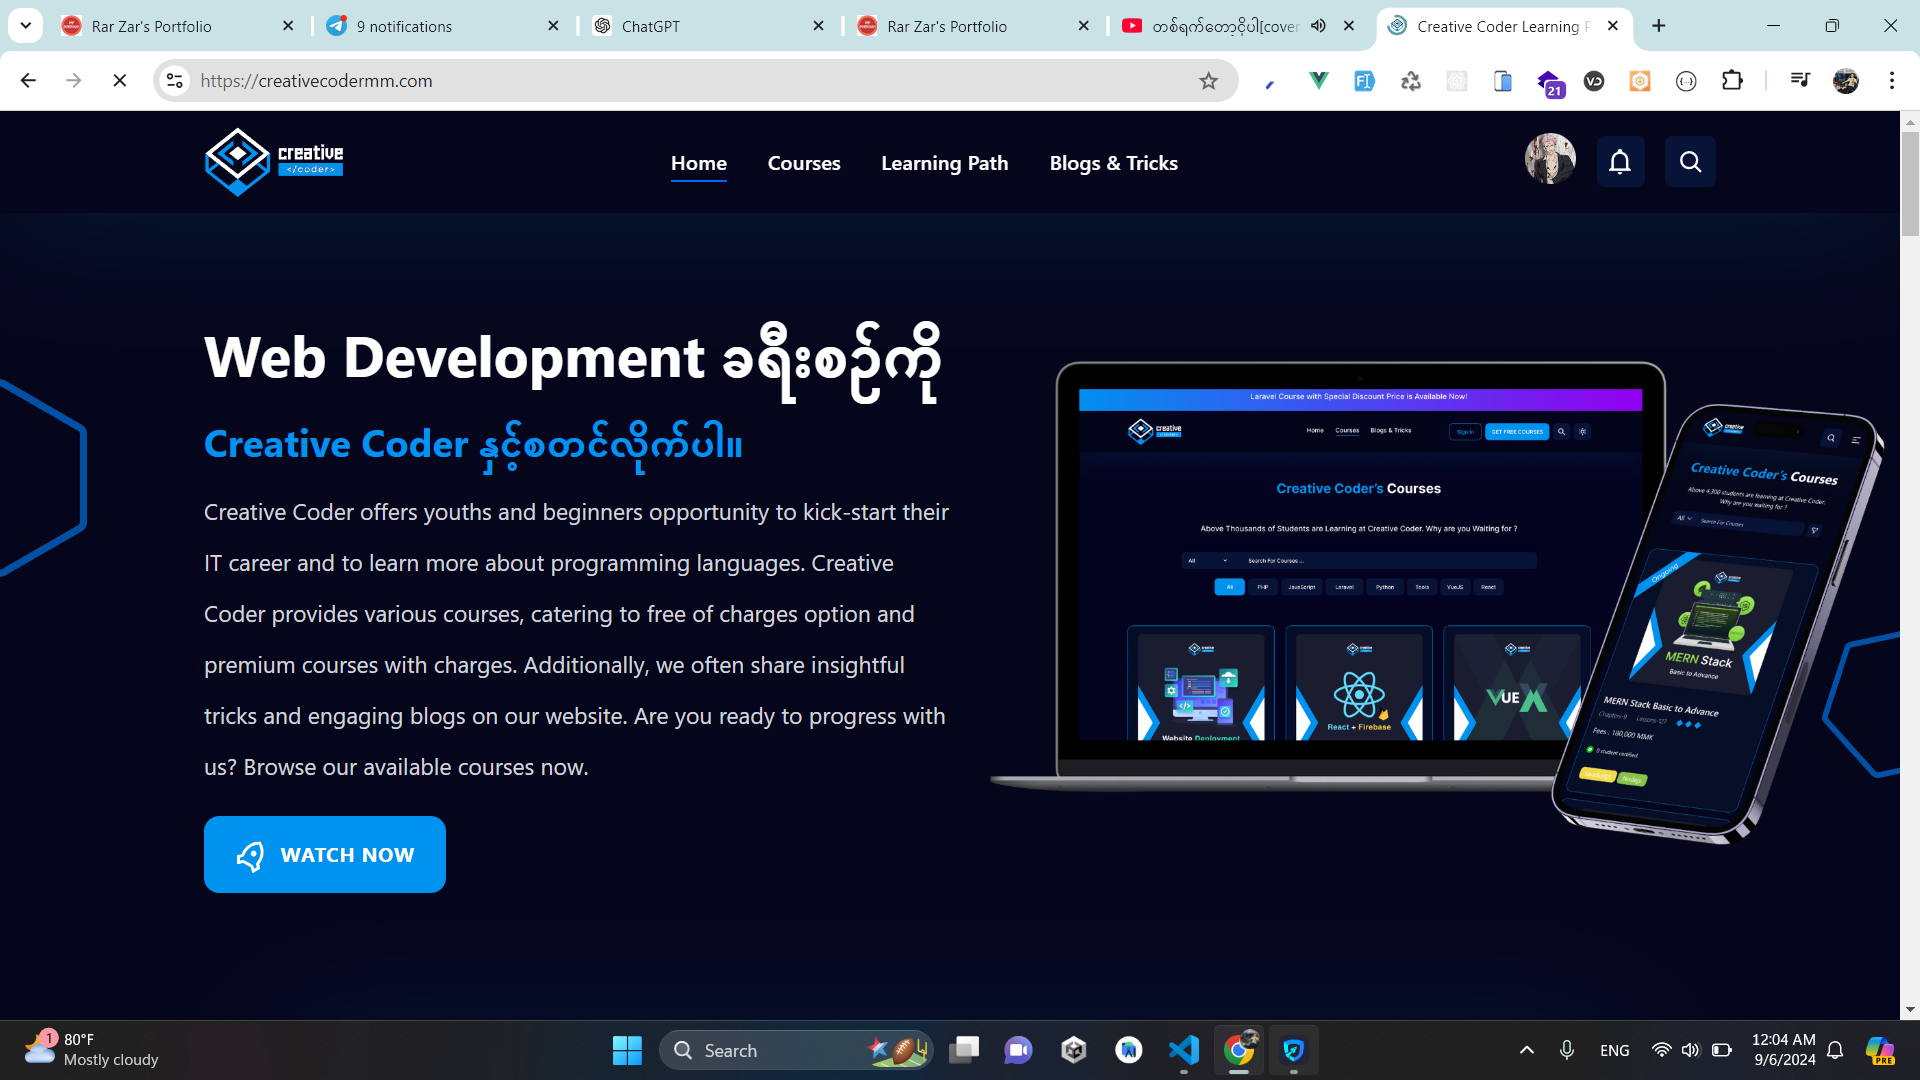Click the Creative Coder logo

click(x=274, y=162)
